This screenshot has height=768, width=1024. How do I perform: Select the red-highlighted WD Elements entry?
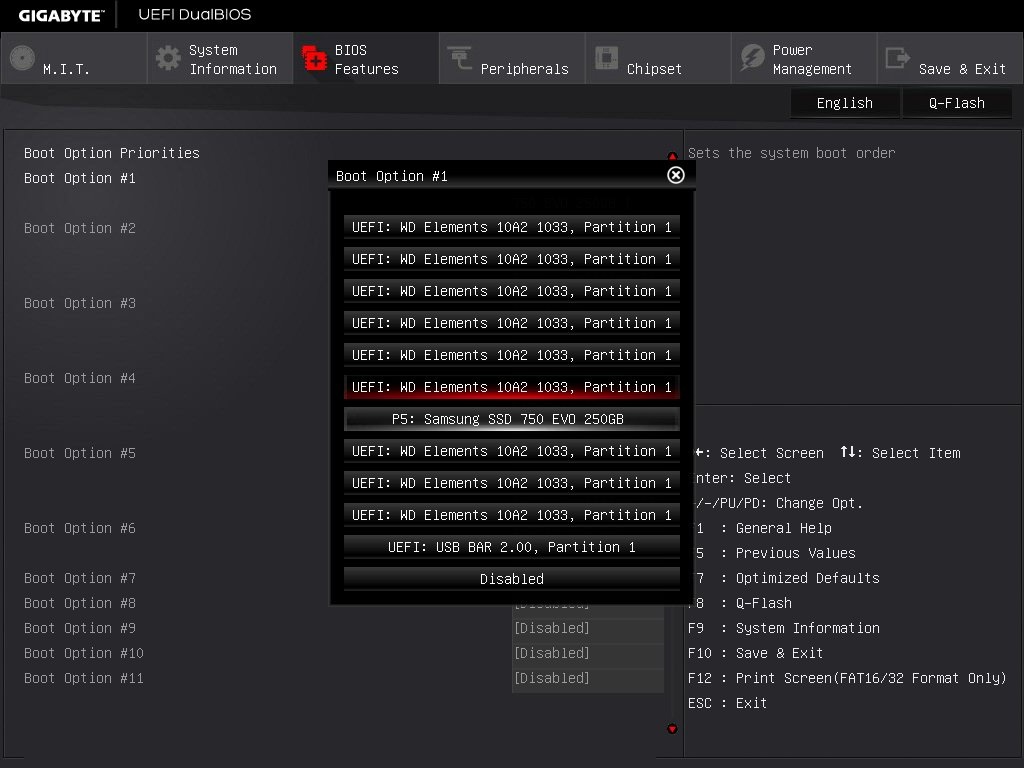coord(511,387)
